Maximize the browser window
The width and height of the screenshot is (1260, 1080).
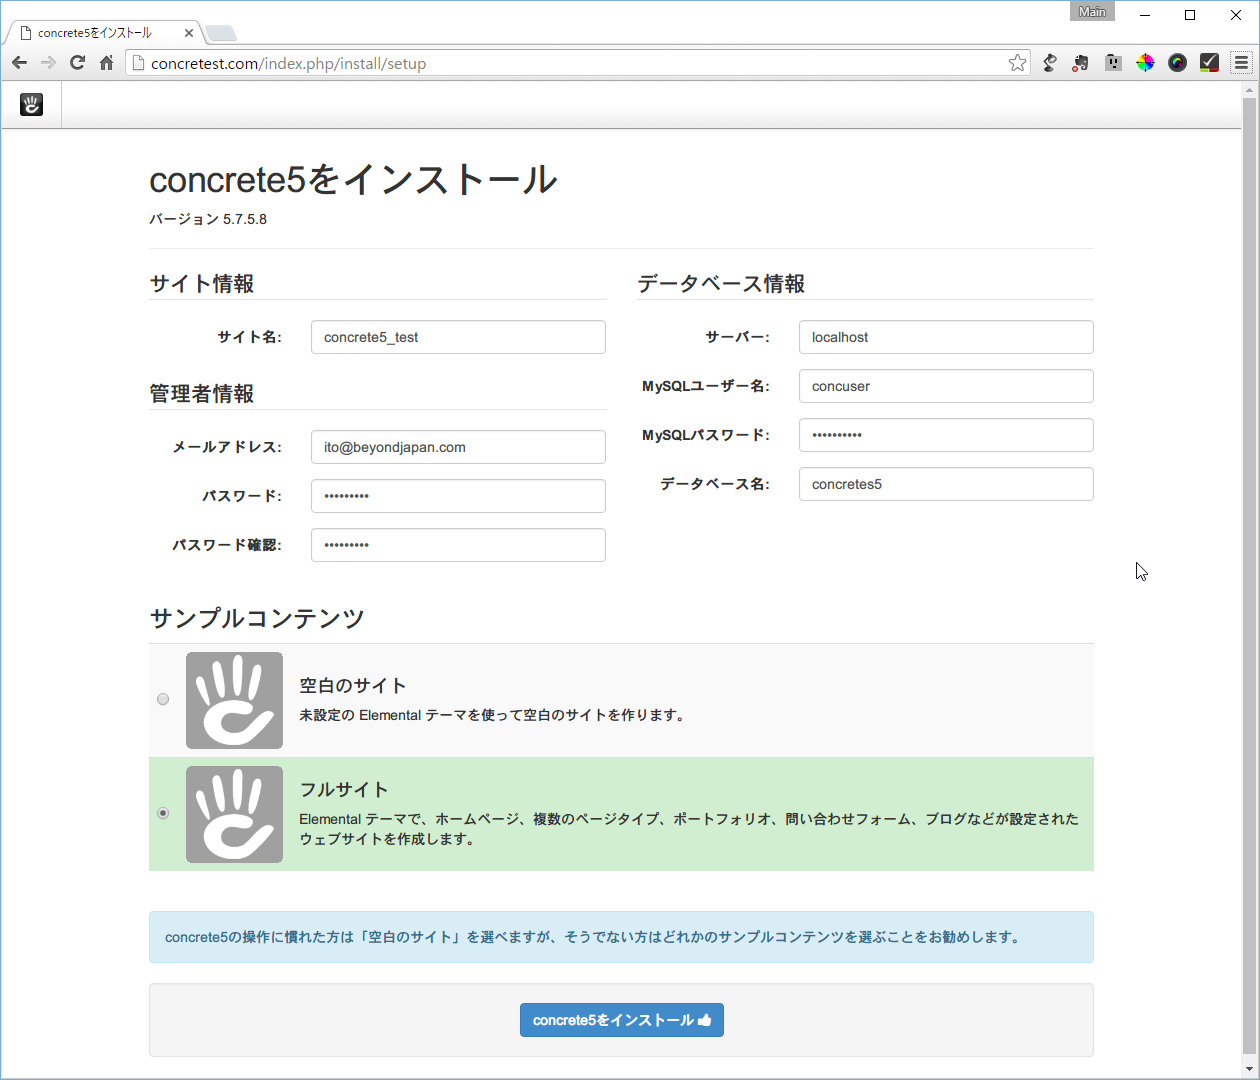pos(1190,15)
